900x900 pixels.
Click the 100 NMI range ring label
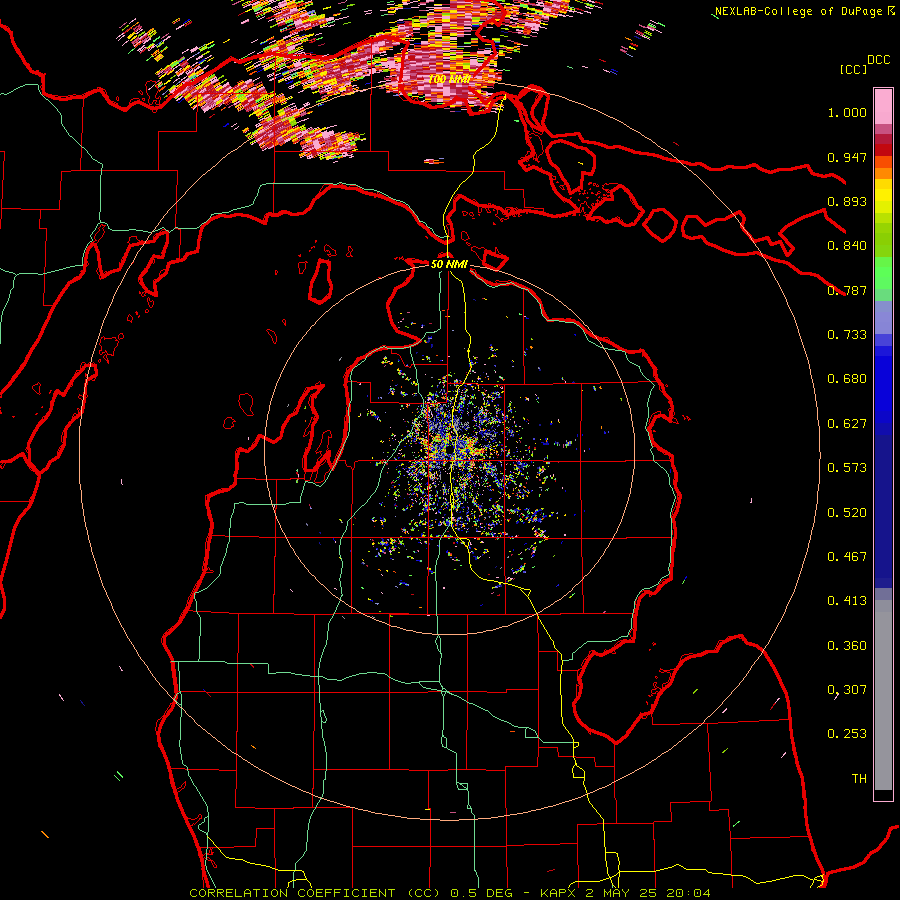tap(450, 79)
